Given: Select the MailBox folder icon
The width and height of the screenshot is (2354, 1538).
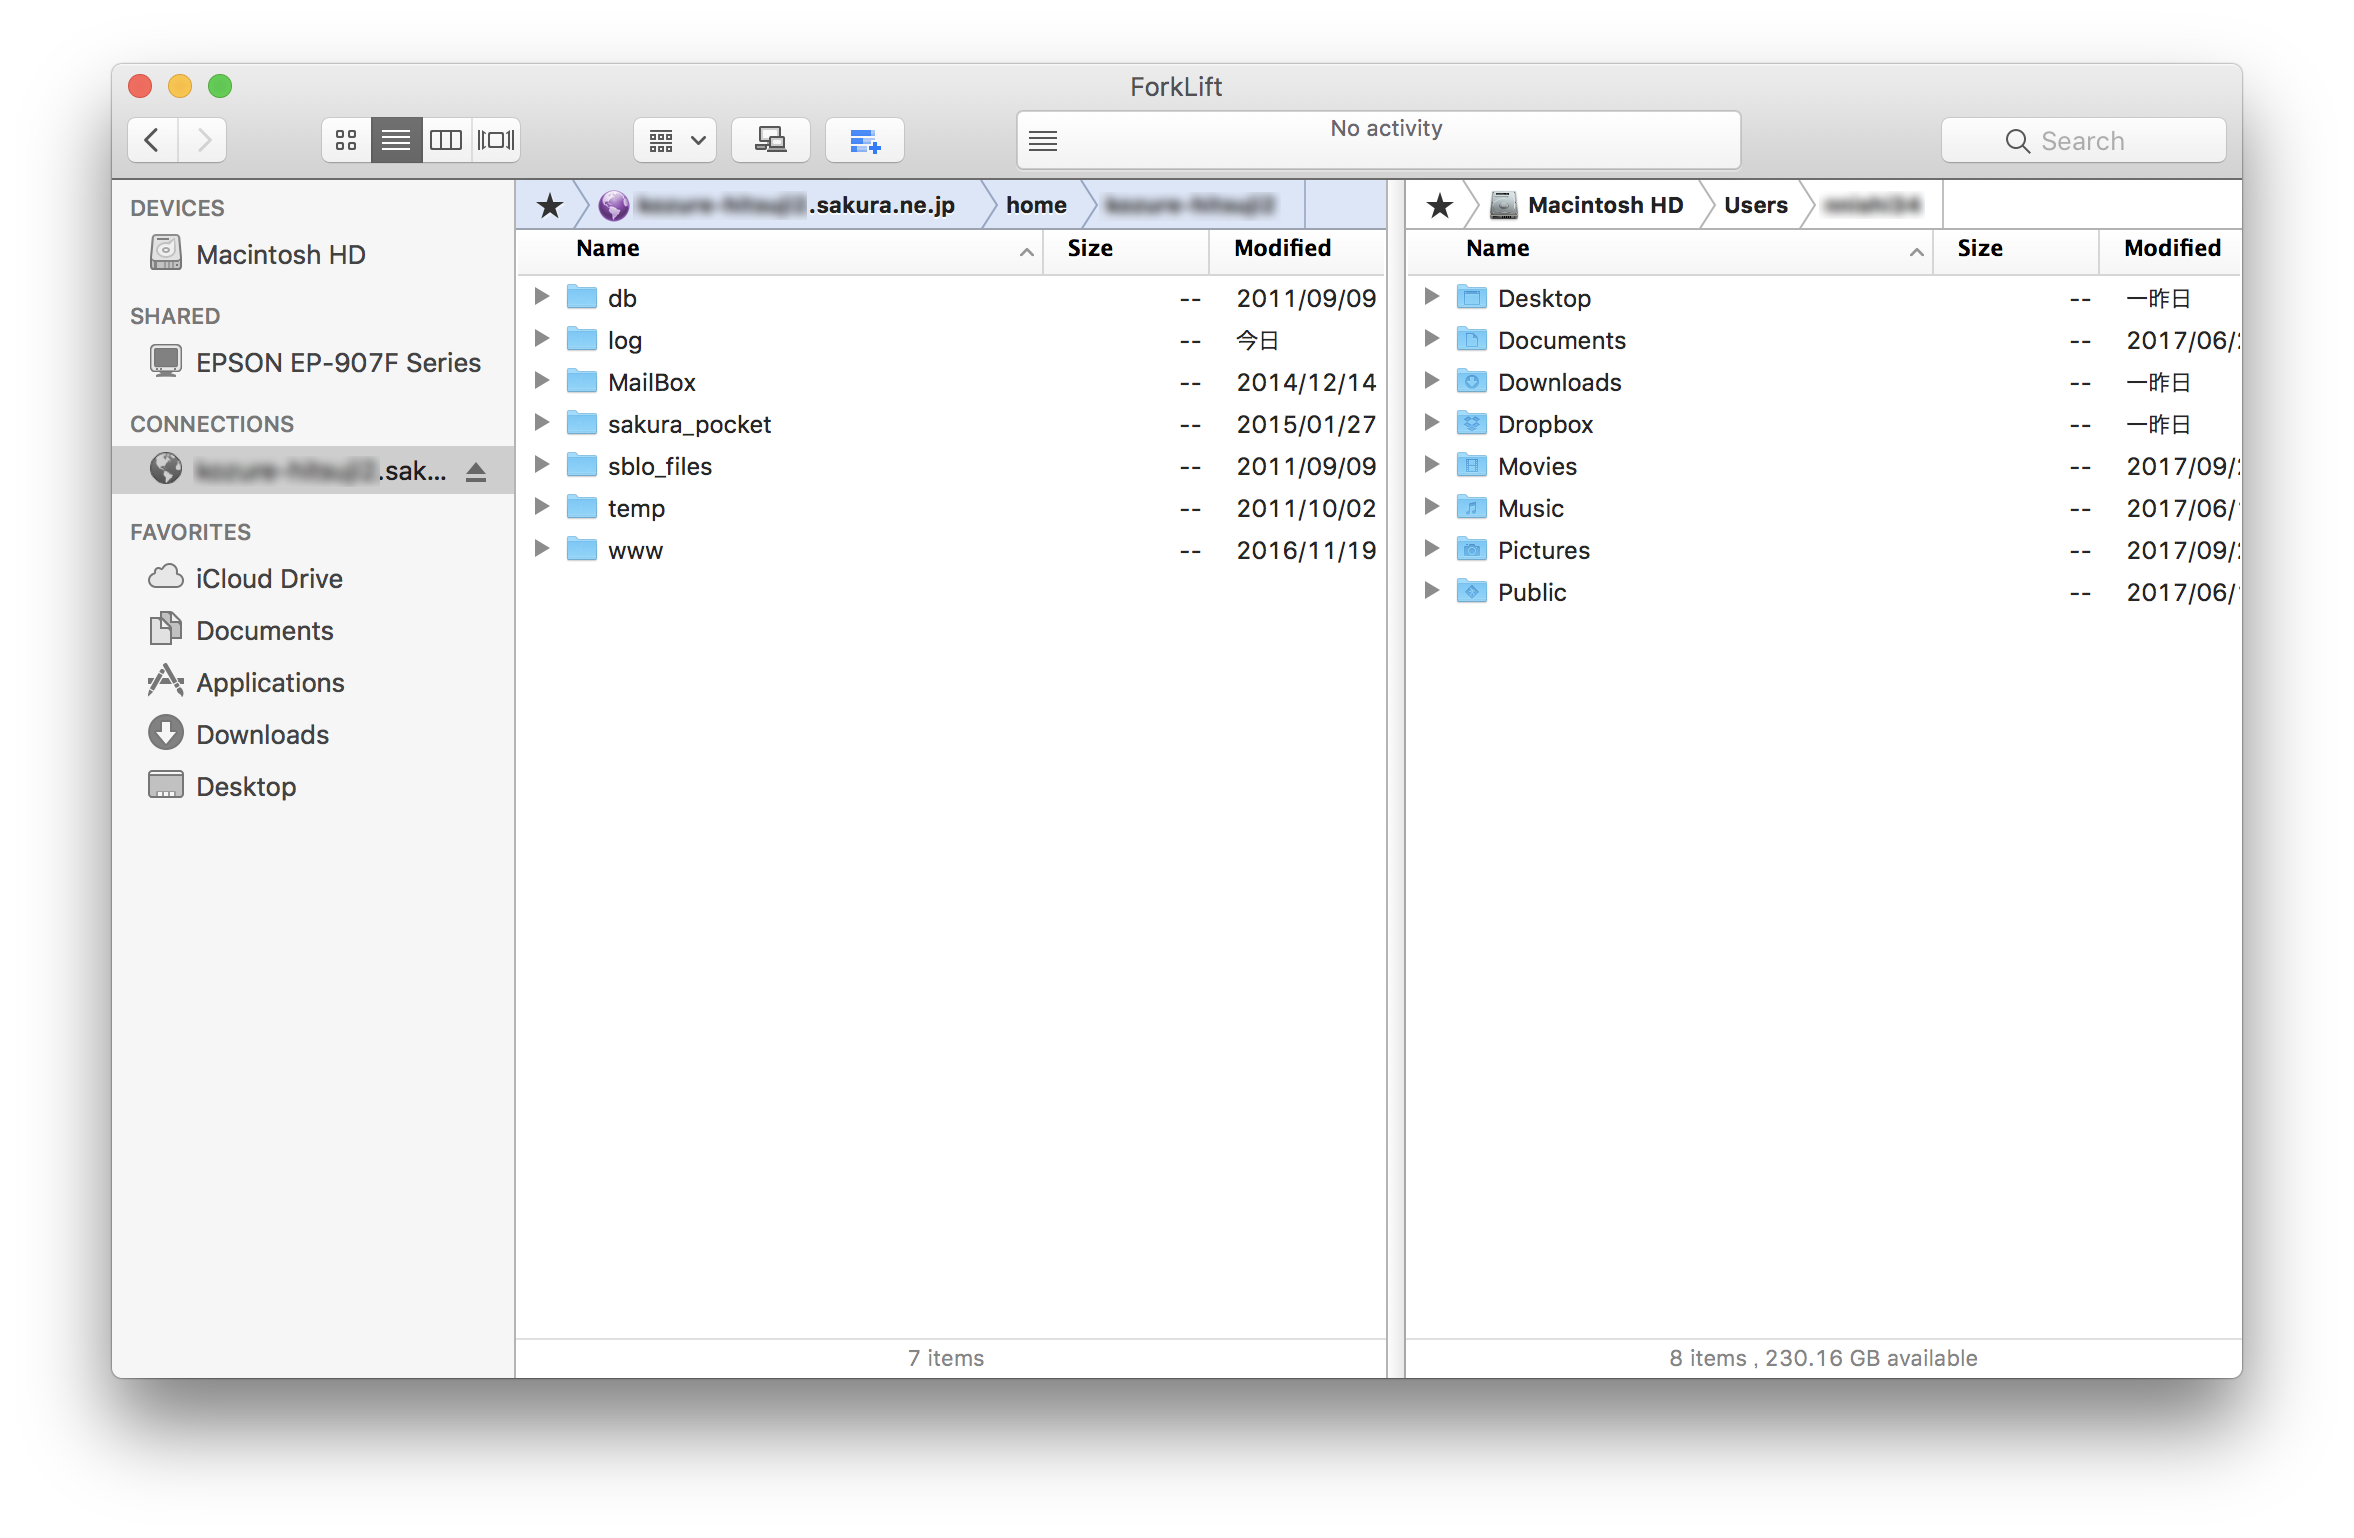Looking at the screenshot, I should pyautogui.click(x=582, y=381).
